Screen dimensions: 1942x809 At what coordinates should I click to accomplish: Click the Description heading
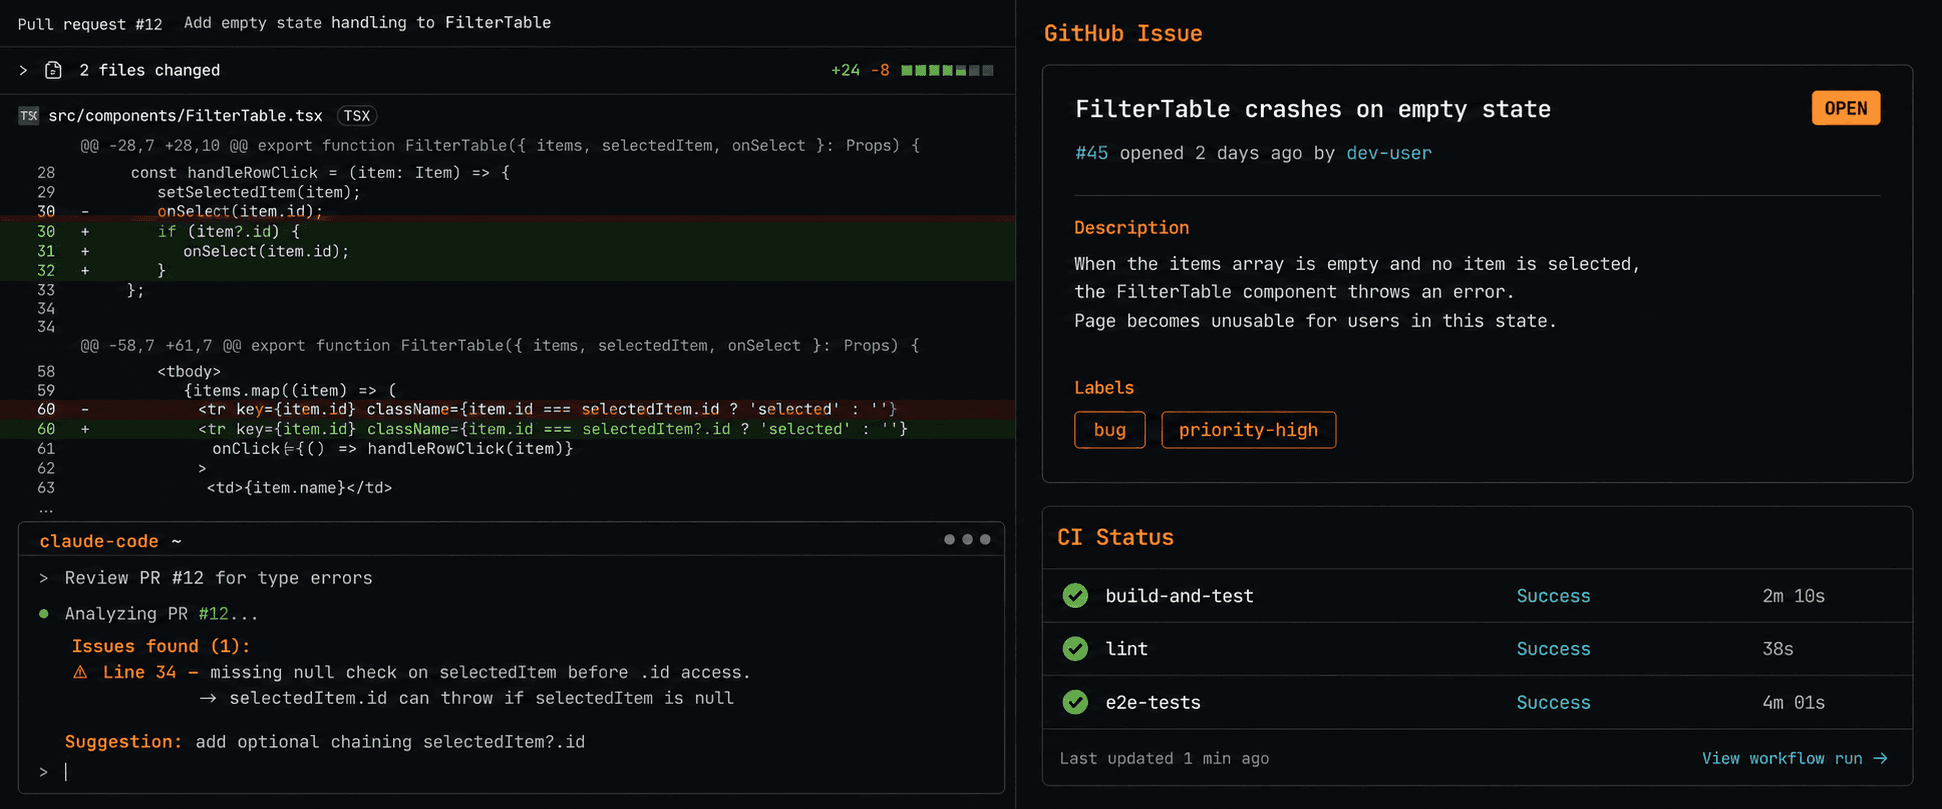click(x=1131, y=228)
